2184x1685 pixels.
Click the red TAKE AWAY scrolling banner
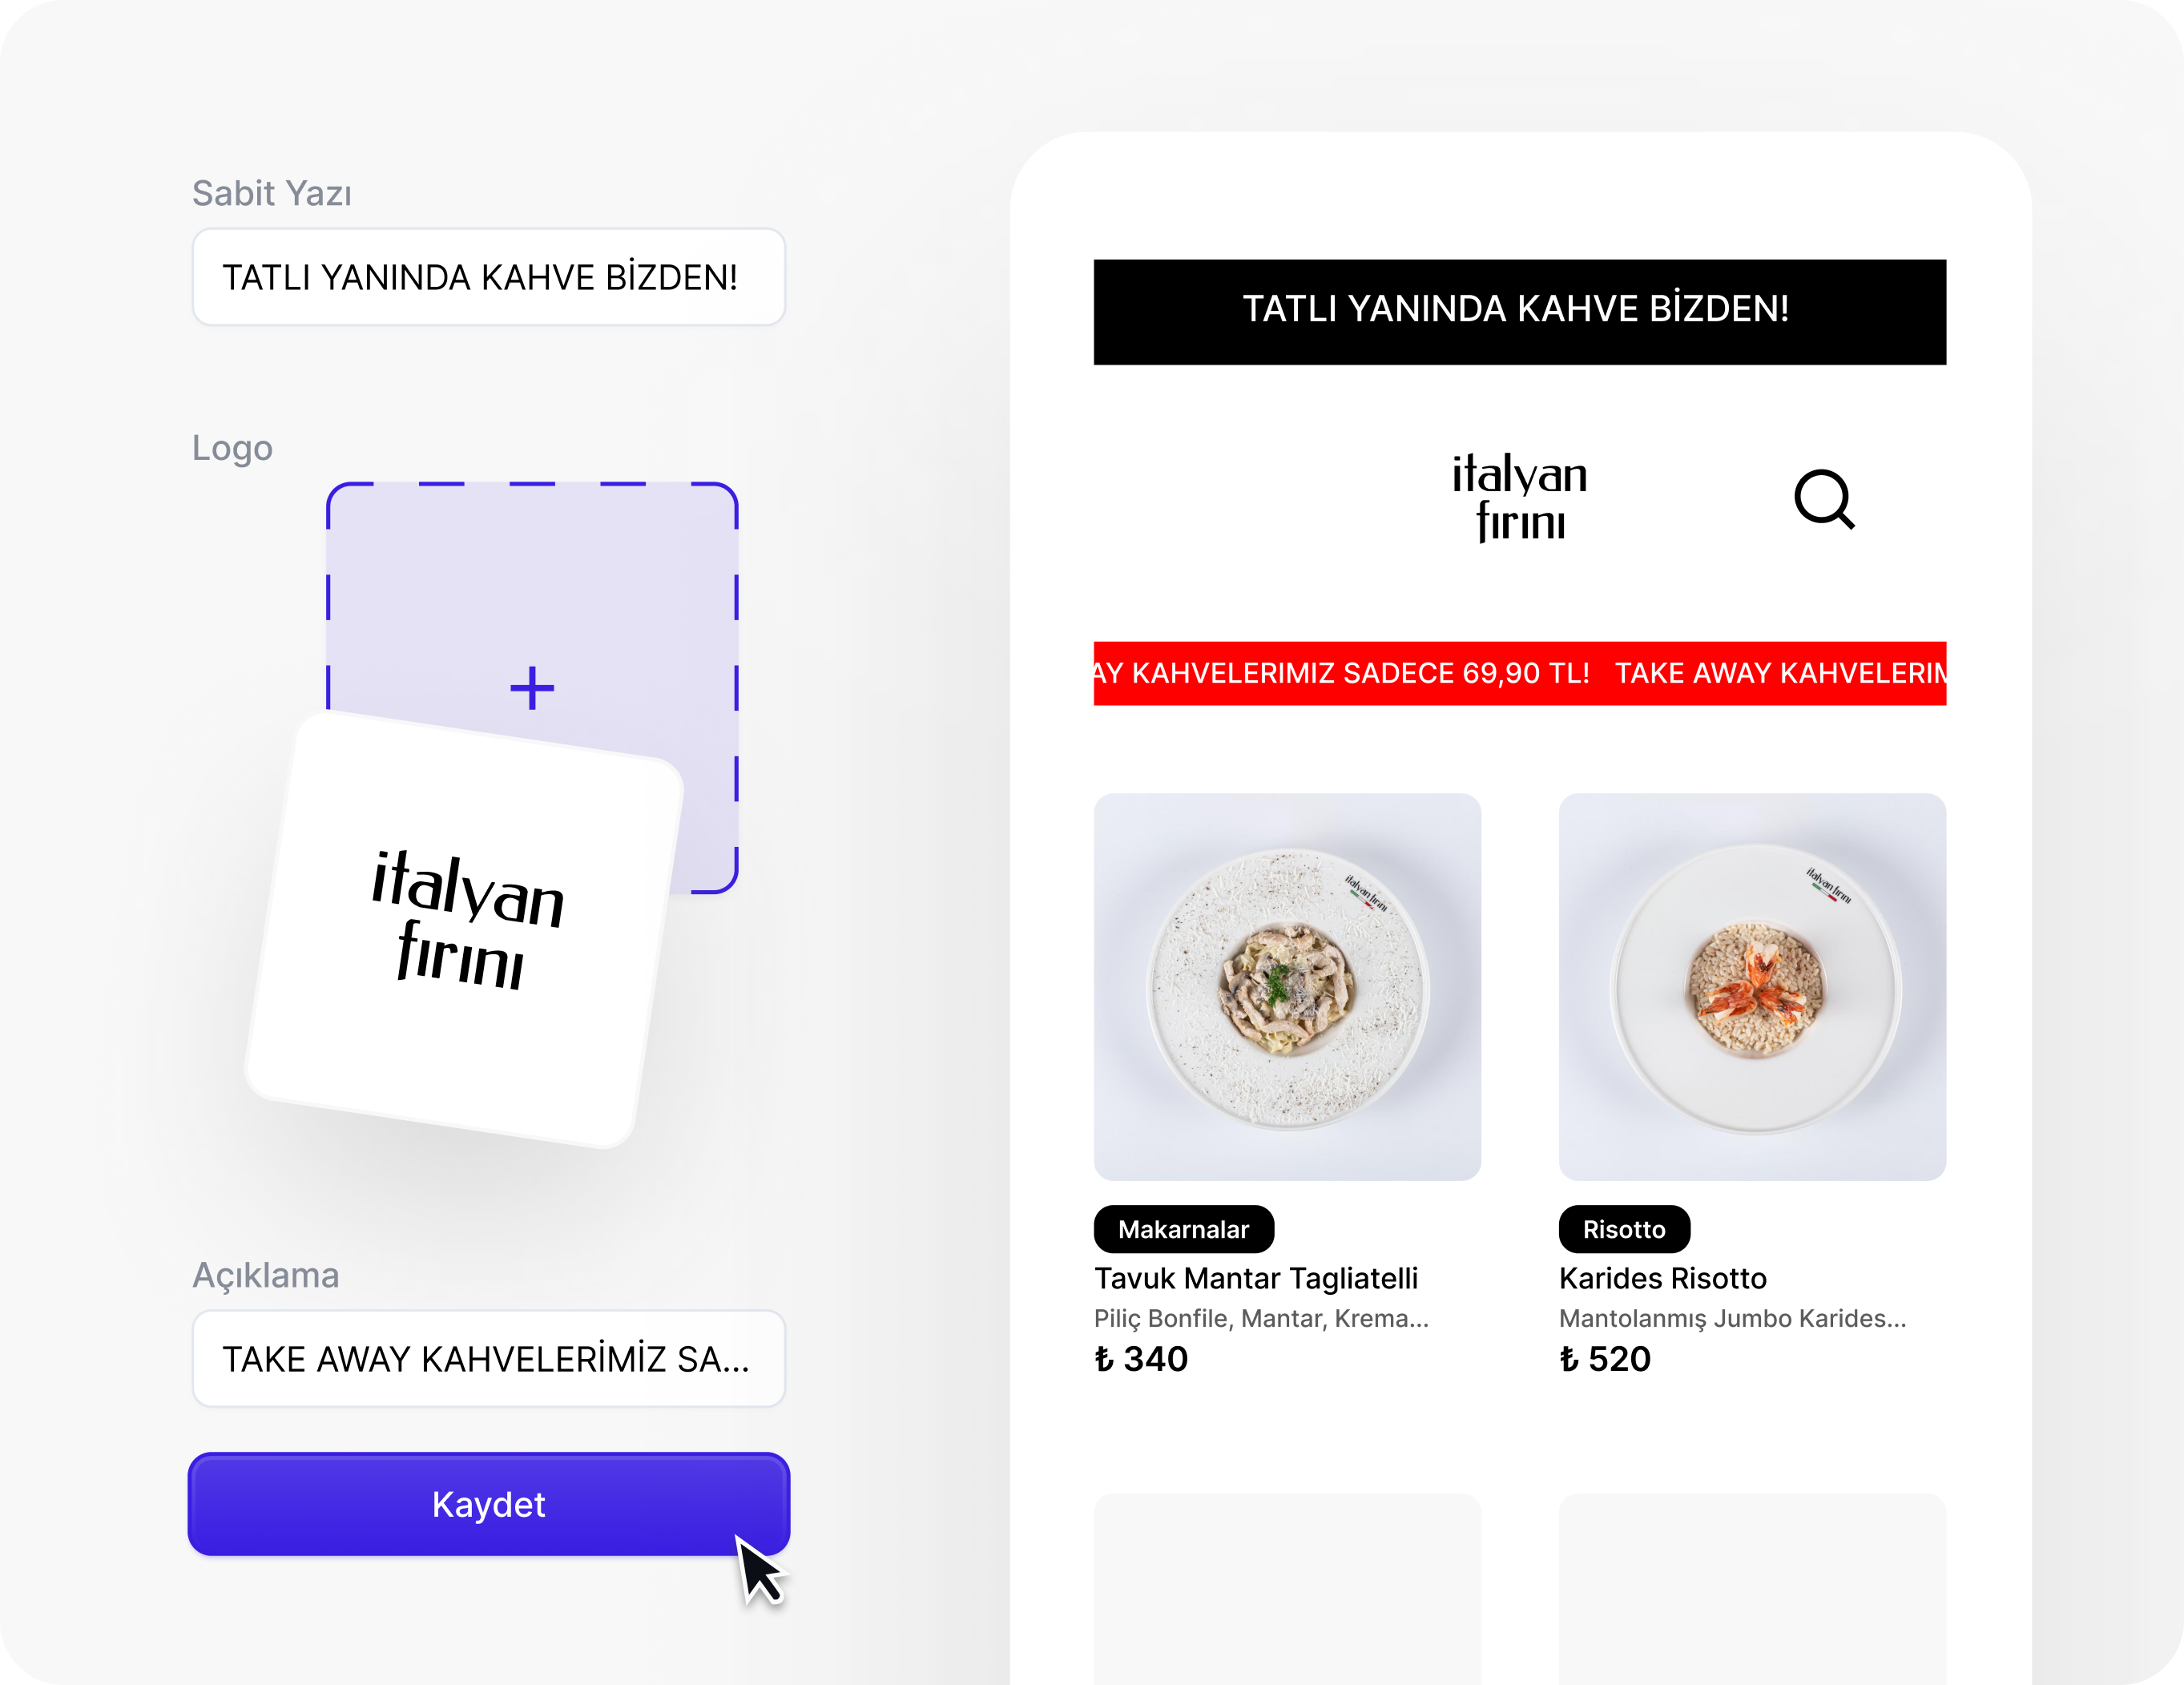(x=1520, y=673)
